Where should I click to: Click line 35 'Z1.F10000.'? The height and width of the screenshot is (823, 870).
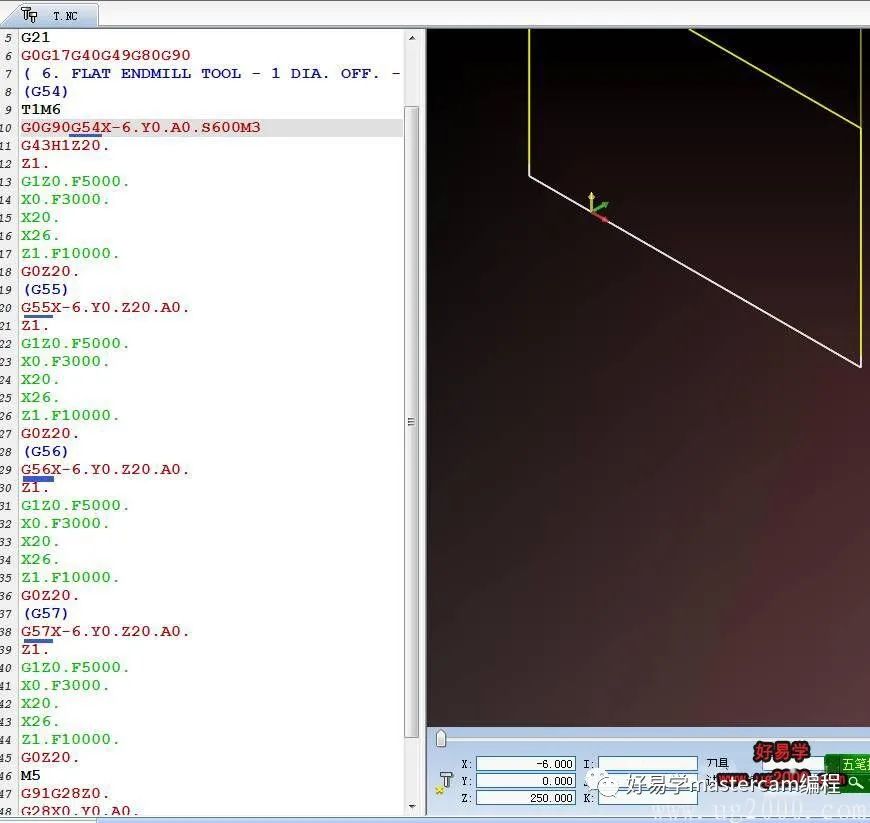[x=70, y=577]
